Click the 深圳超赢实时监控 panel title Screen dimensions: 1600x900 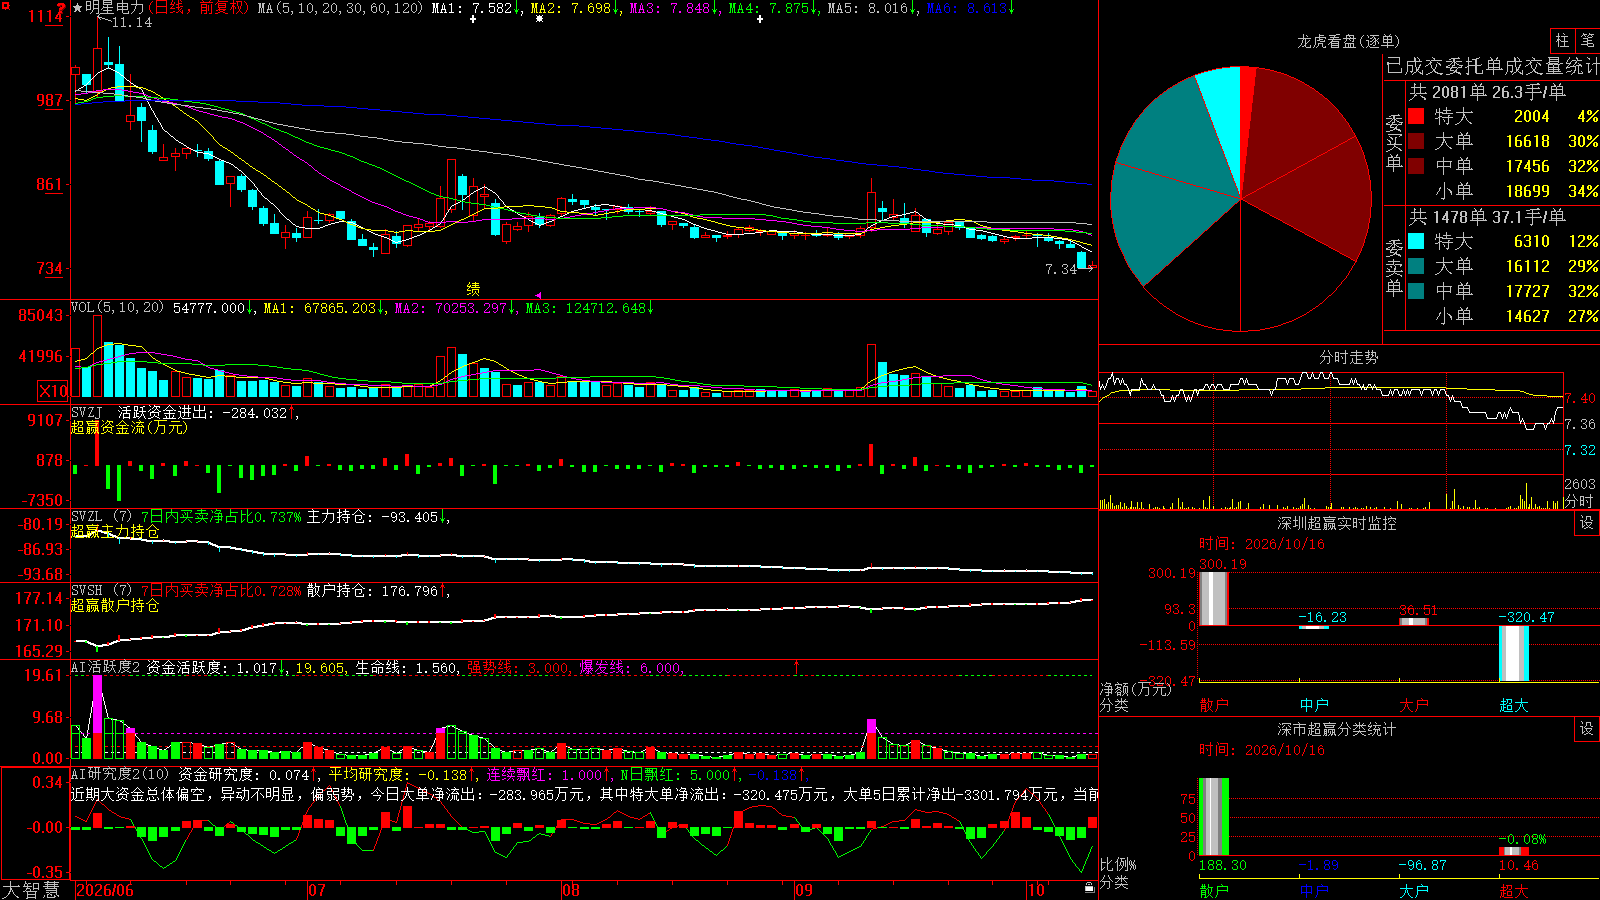point(1337,523)
